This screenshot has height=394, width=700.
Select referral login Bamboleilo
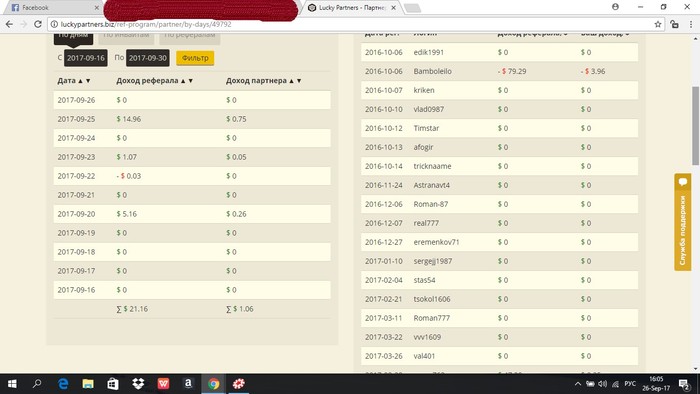click(x=433, y=71)
